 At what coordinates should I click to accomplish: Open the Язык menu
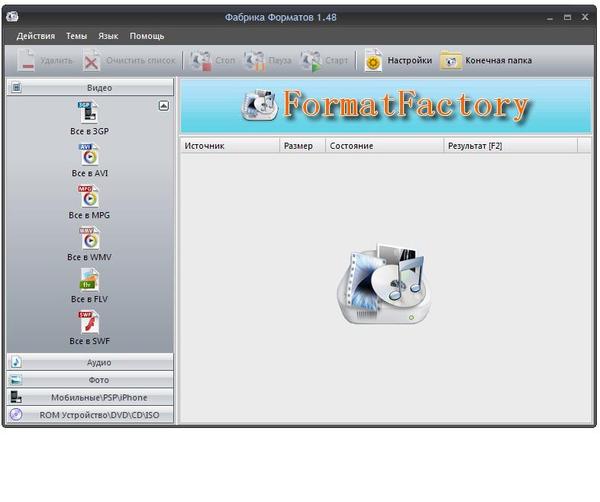108,36
